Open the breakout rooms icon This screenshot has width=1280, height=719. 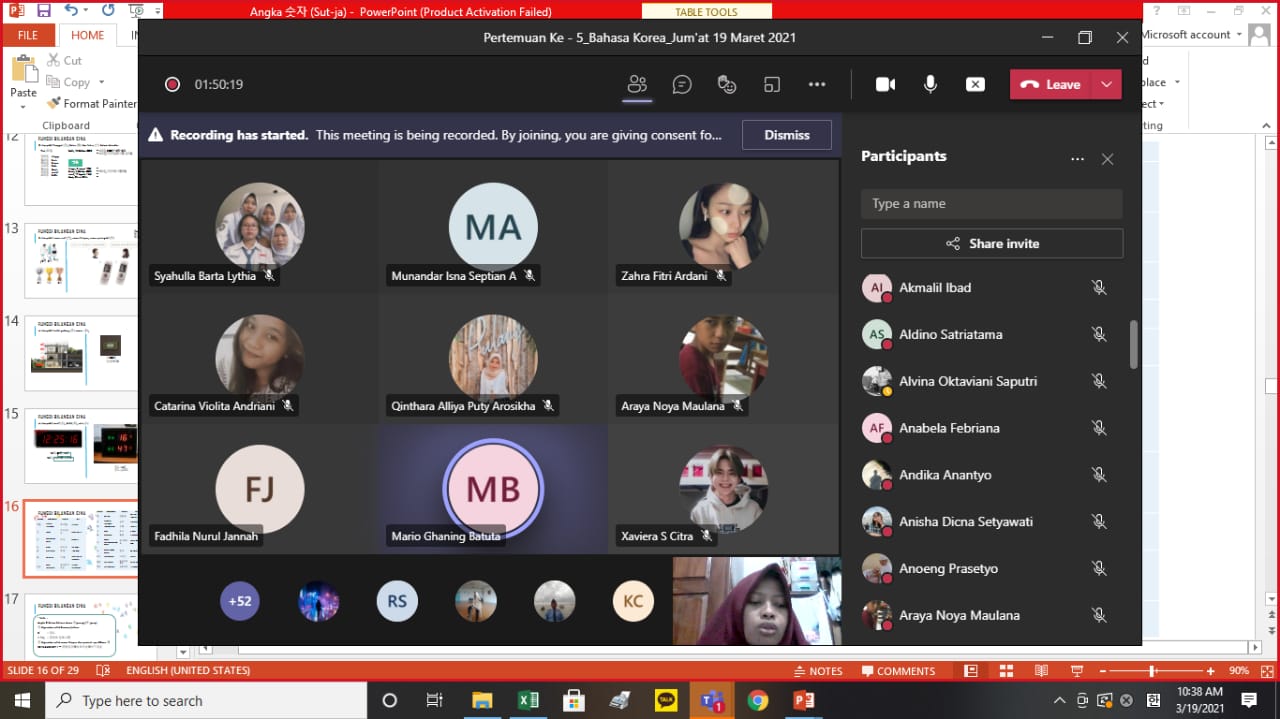pyautogui.click(x=772, y=85)
